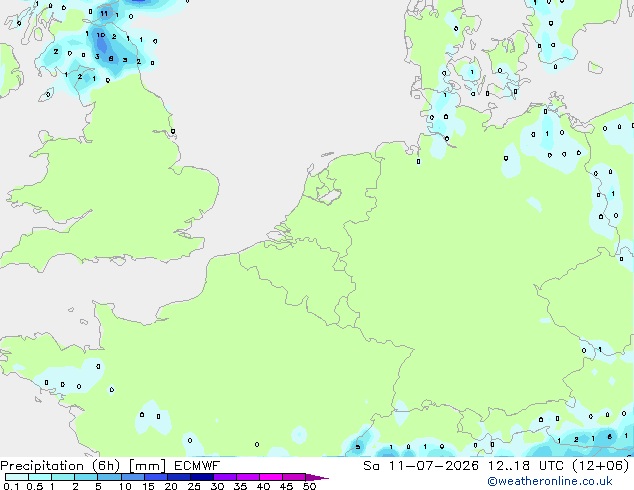Click the "25" legend scale label

pyautogui.click(x=194, y=486)
